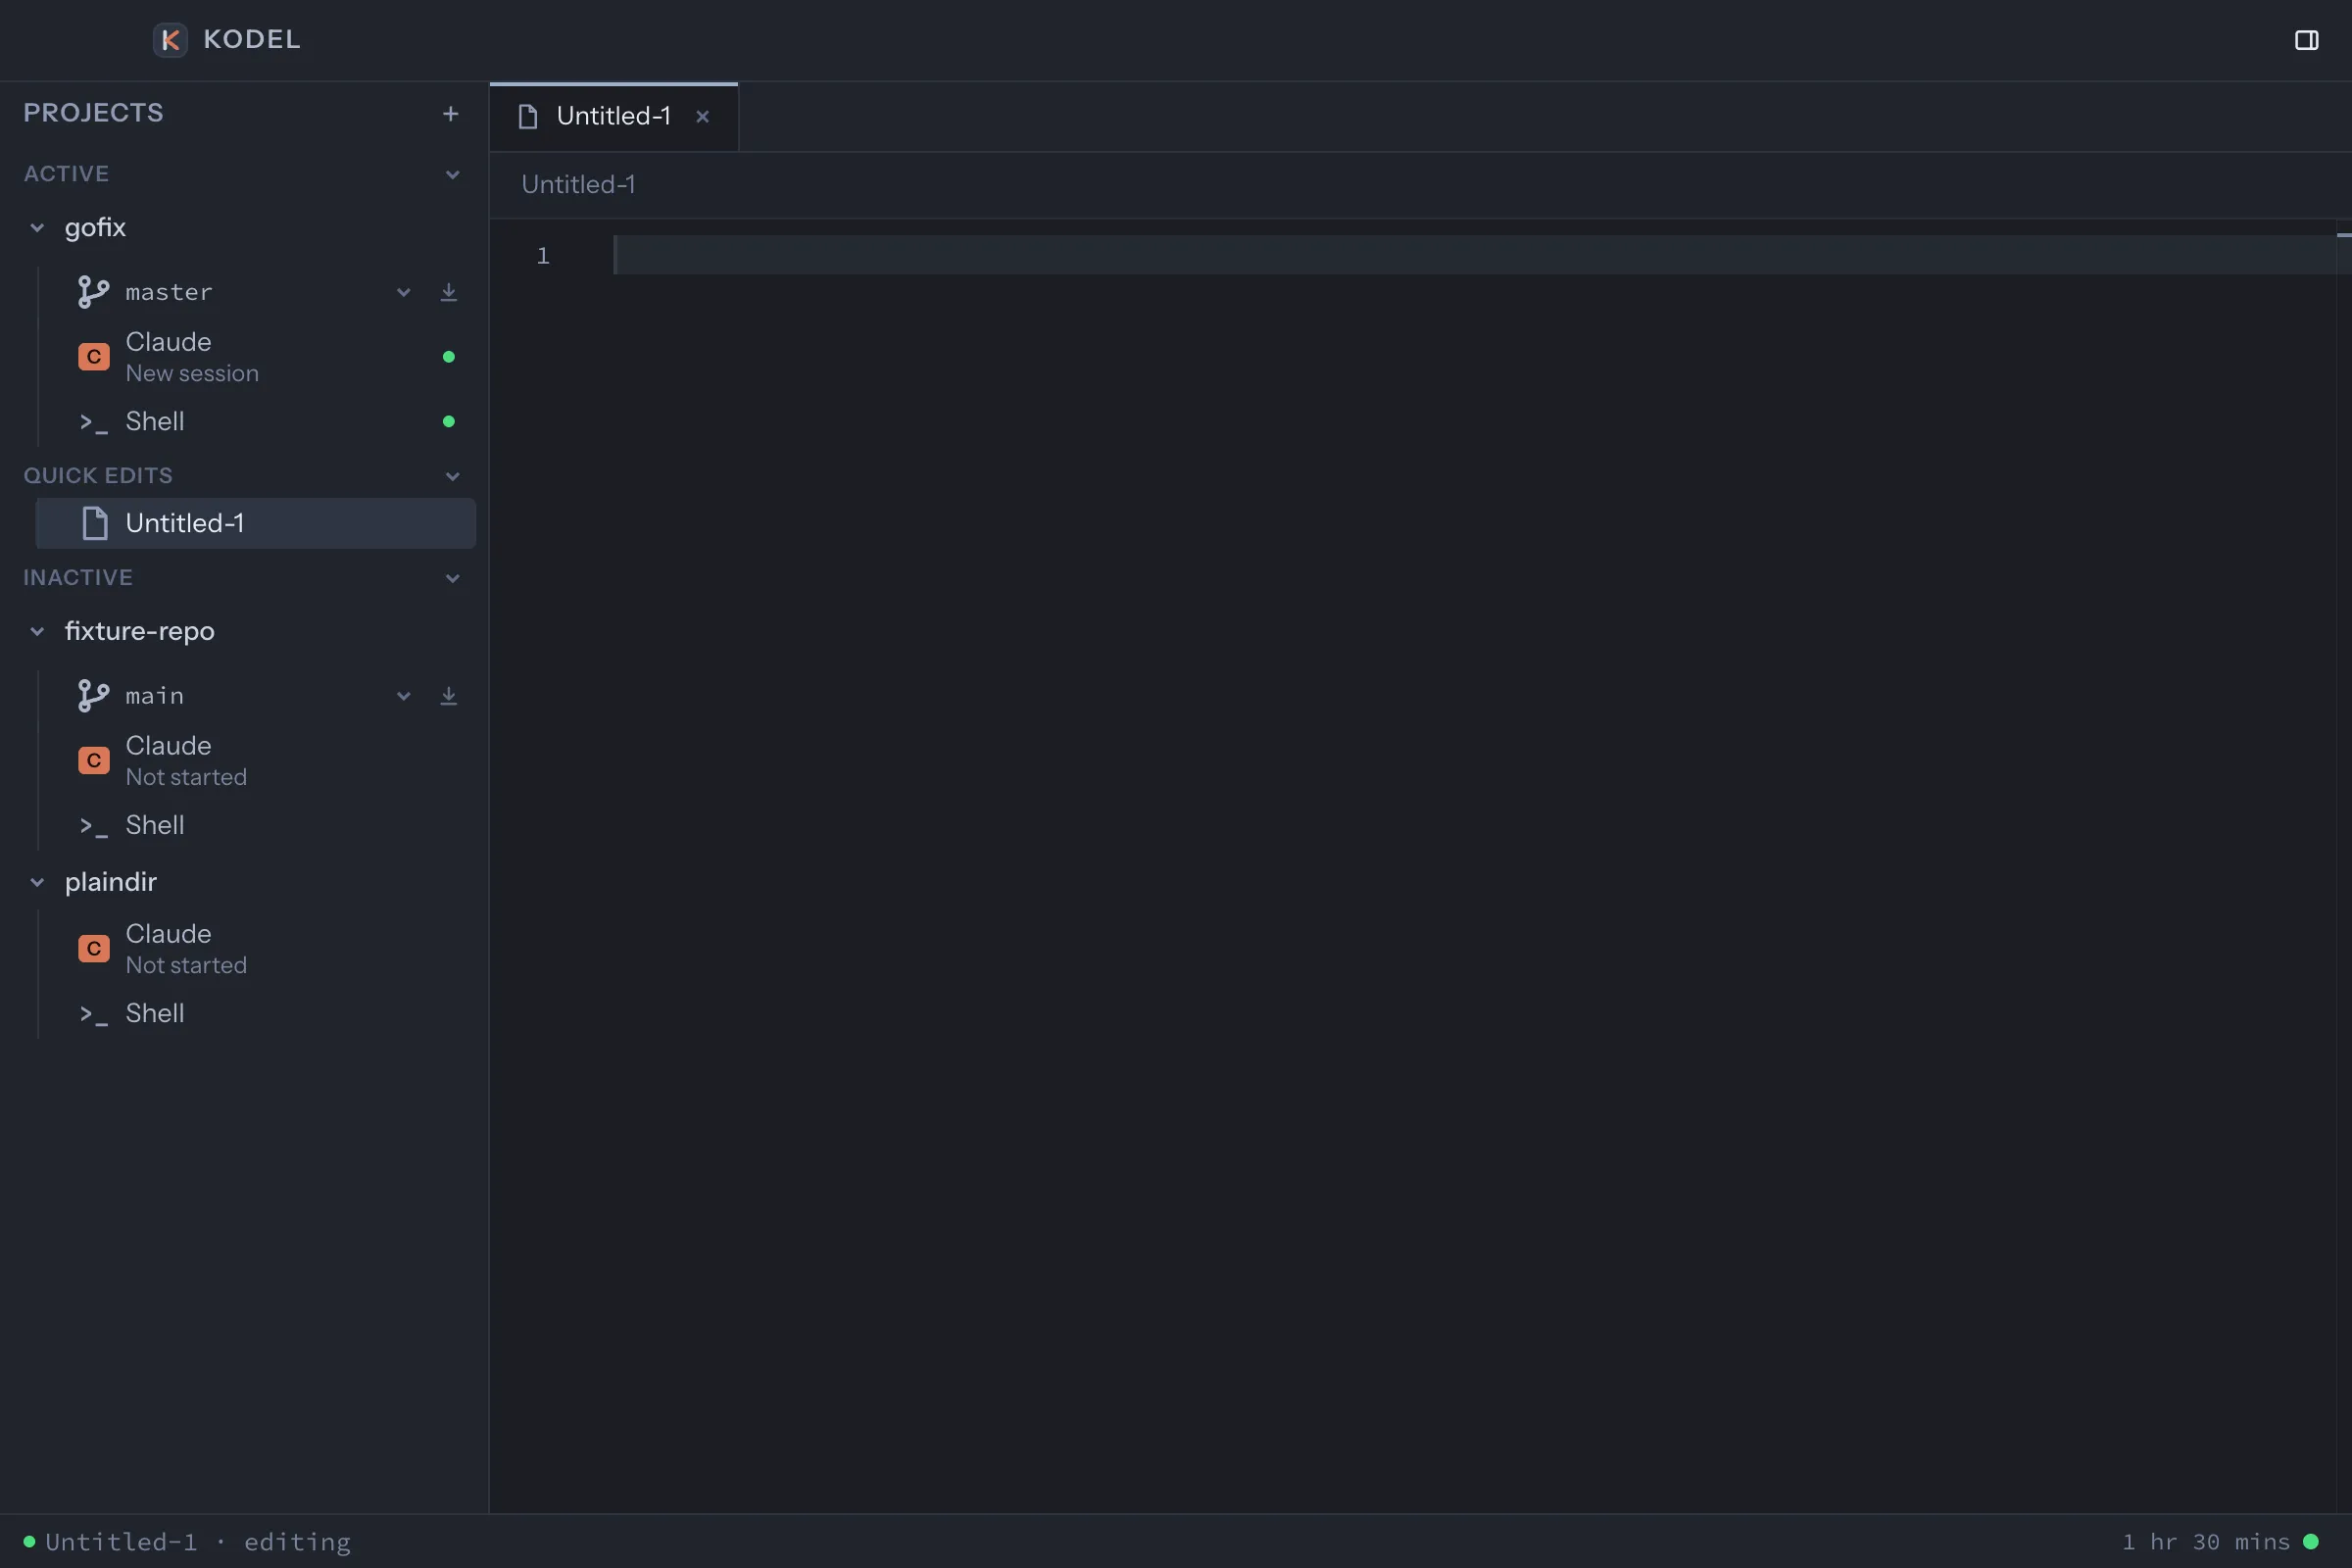Click the file icon in Untitled-1 tab
Screen dimensions: 2352x1568
[528, 117]
